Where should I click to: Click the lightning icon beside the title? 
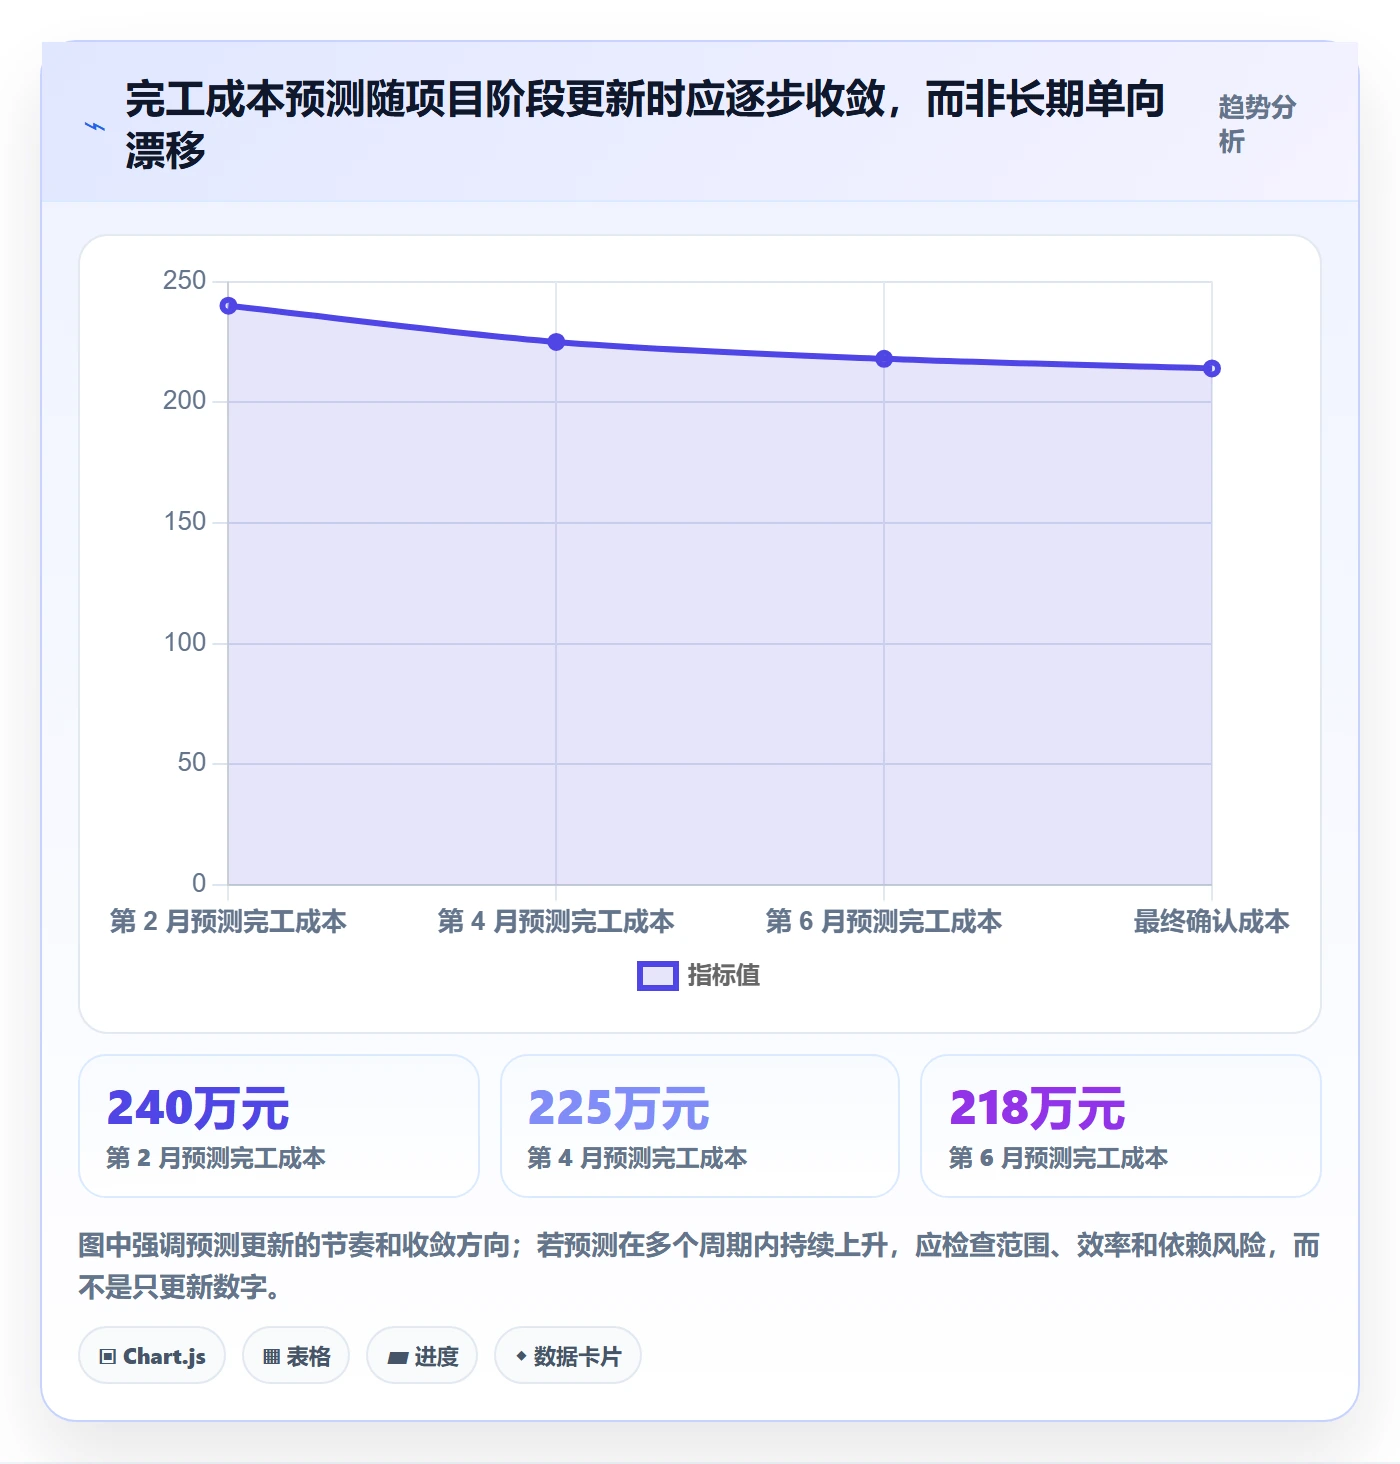95,126
